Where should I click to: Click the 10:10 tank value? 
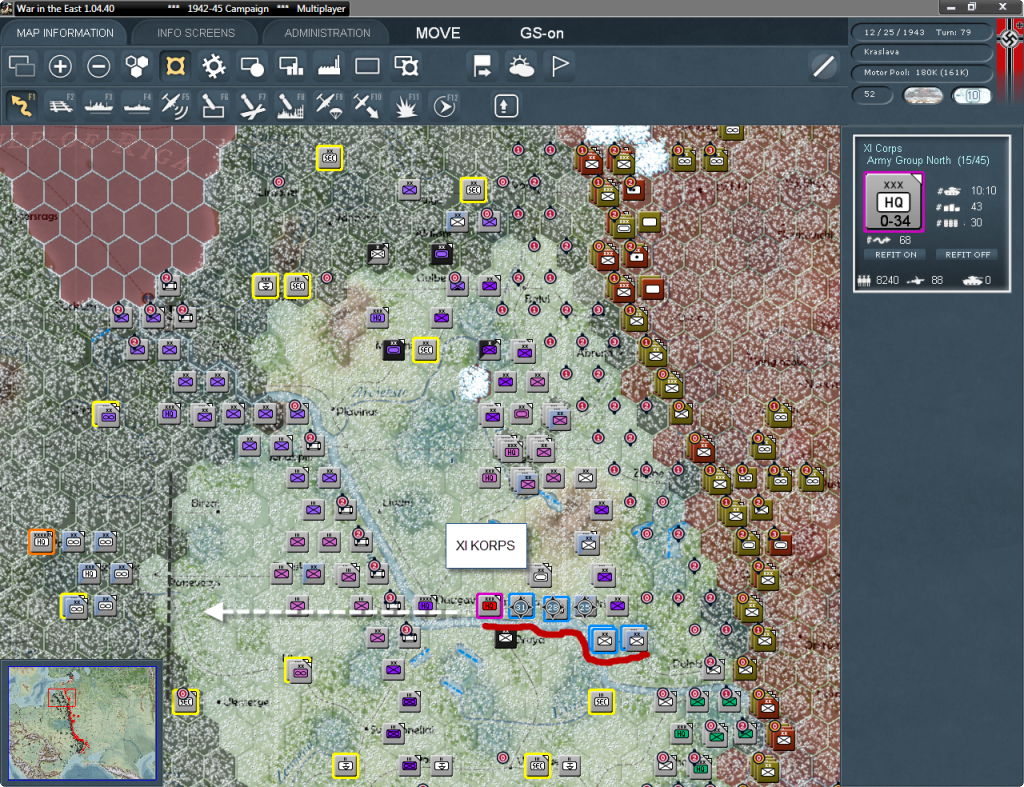tap(983, 191)
